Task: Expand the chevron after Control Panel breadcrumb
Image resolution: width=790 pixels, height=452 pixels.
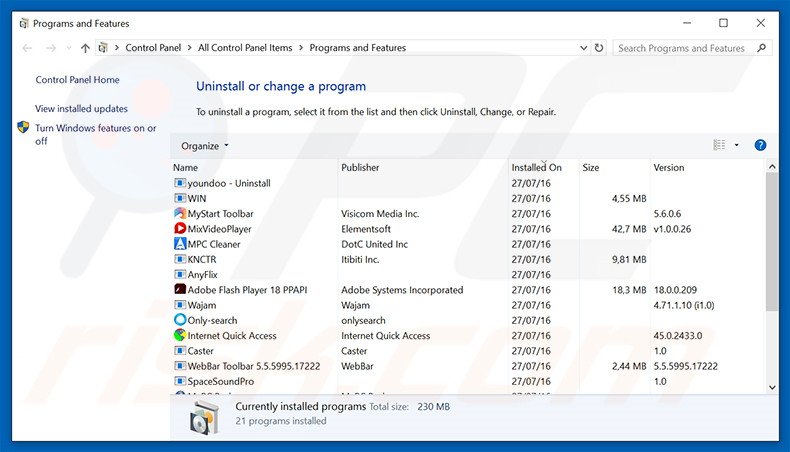Action: pos(189,48)
